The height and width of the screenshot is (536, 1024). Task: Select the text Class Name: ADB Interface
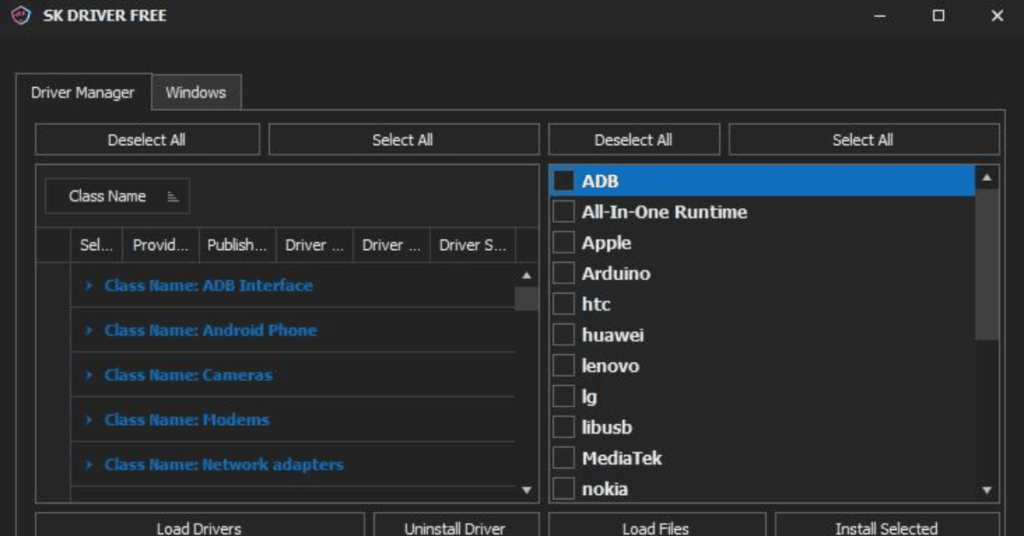point(208,285)
